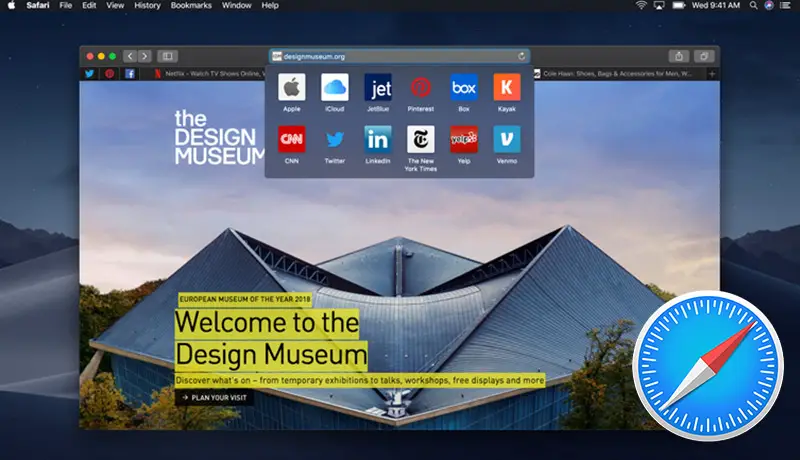
Task: Toggle the Safari sidebar button
Action: coord(167,56)
